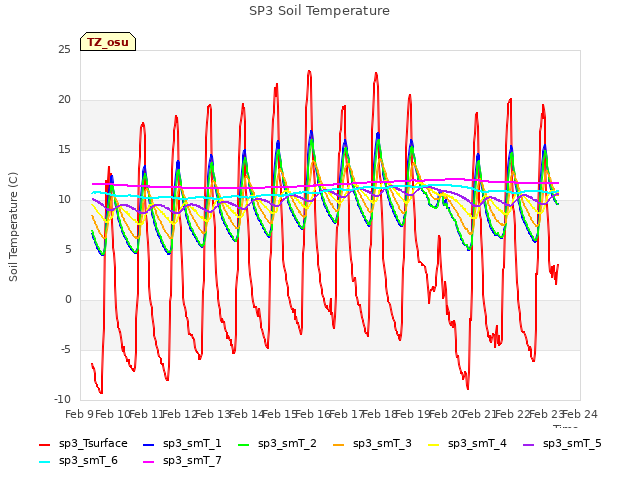640x480 pixels.
Task: Click the green sp3_smT_2 legend swatch
Action: 244,445
